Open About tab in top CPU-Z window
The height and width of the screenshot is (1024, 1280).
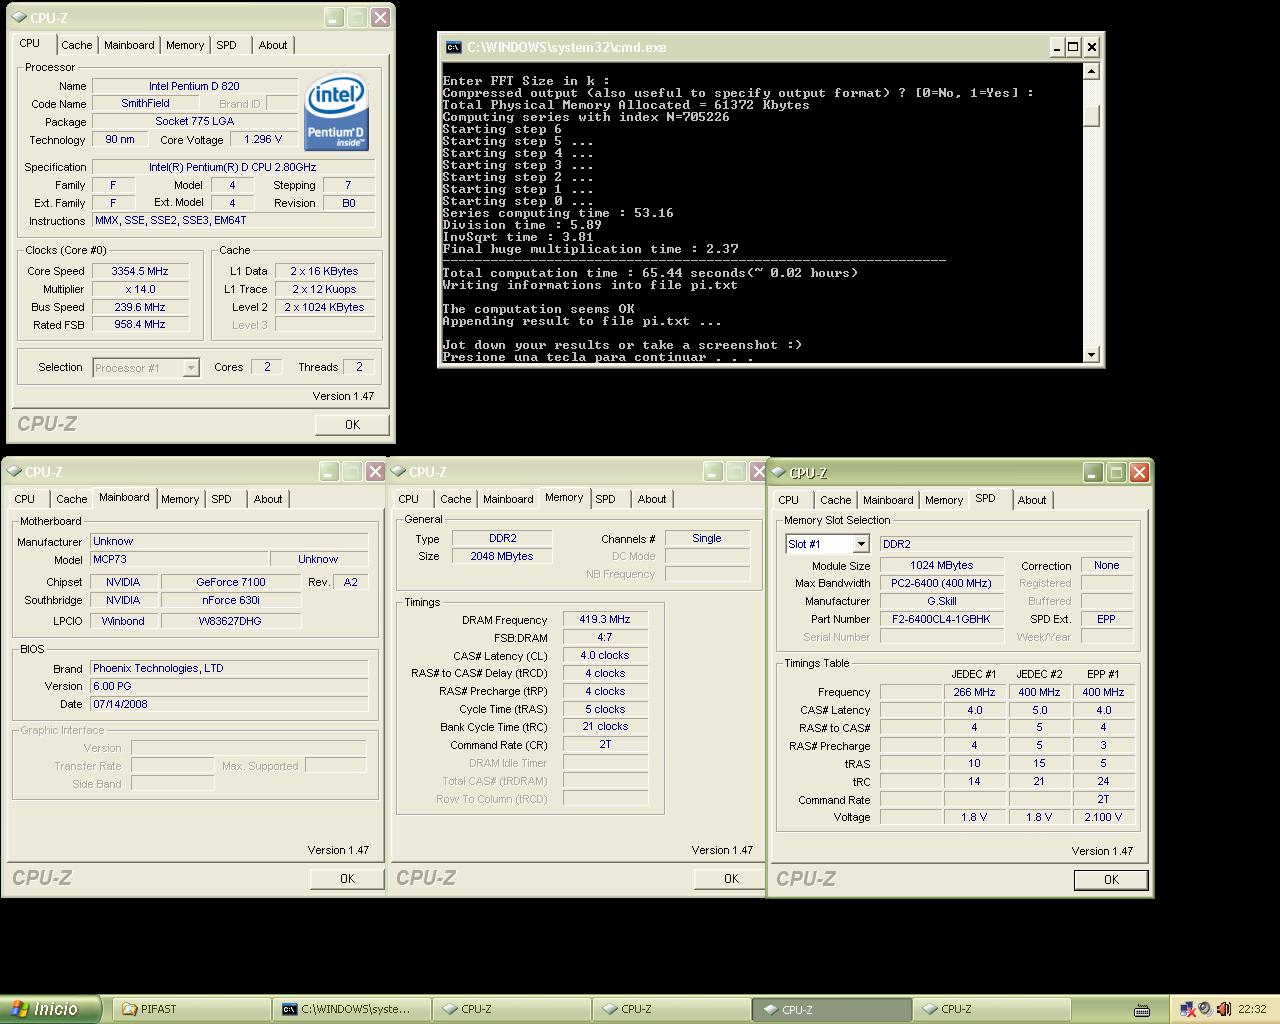coord(273,45)
